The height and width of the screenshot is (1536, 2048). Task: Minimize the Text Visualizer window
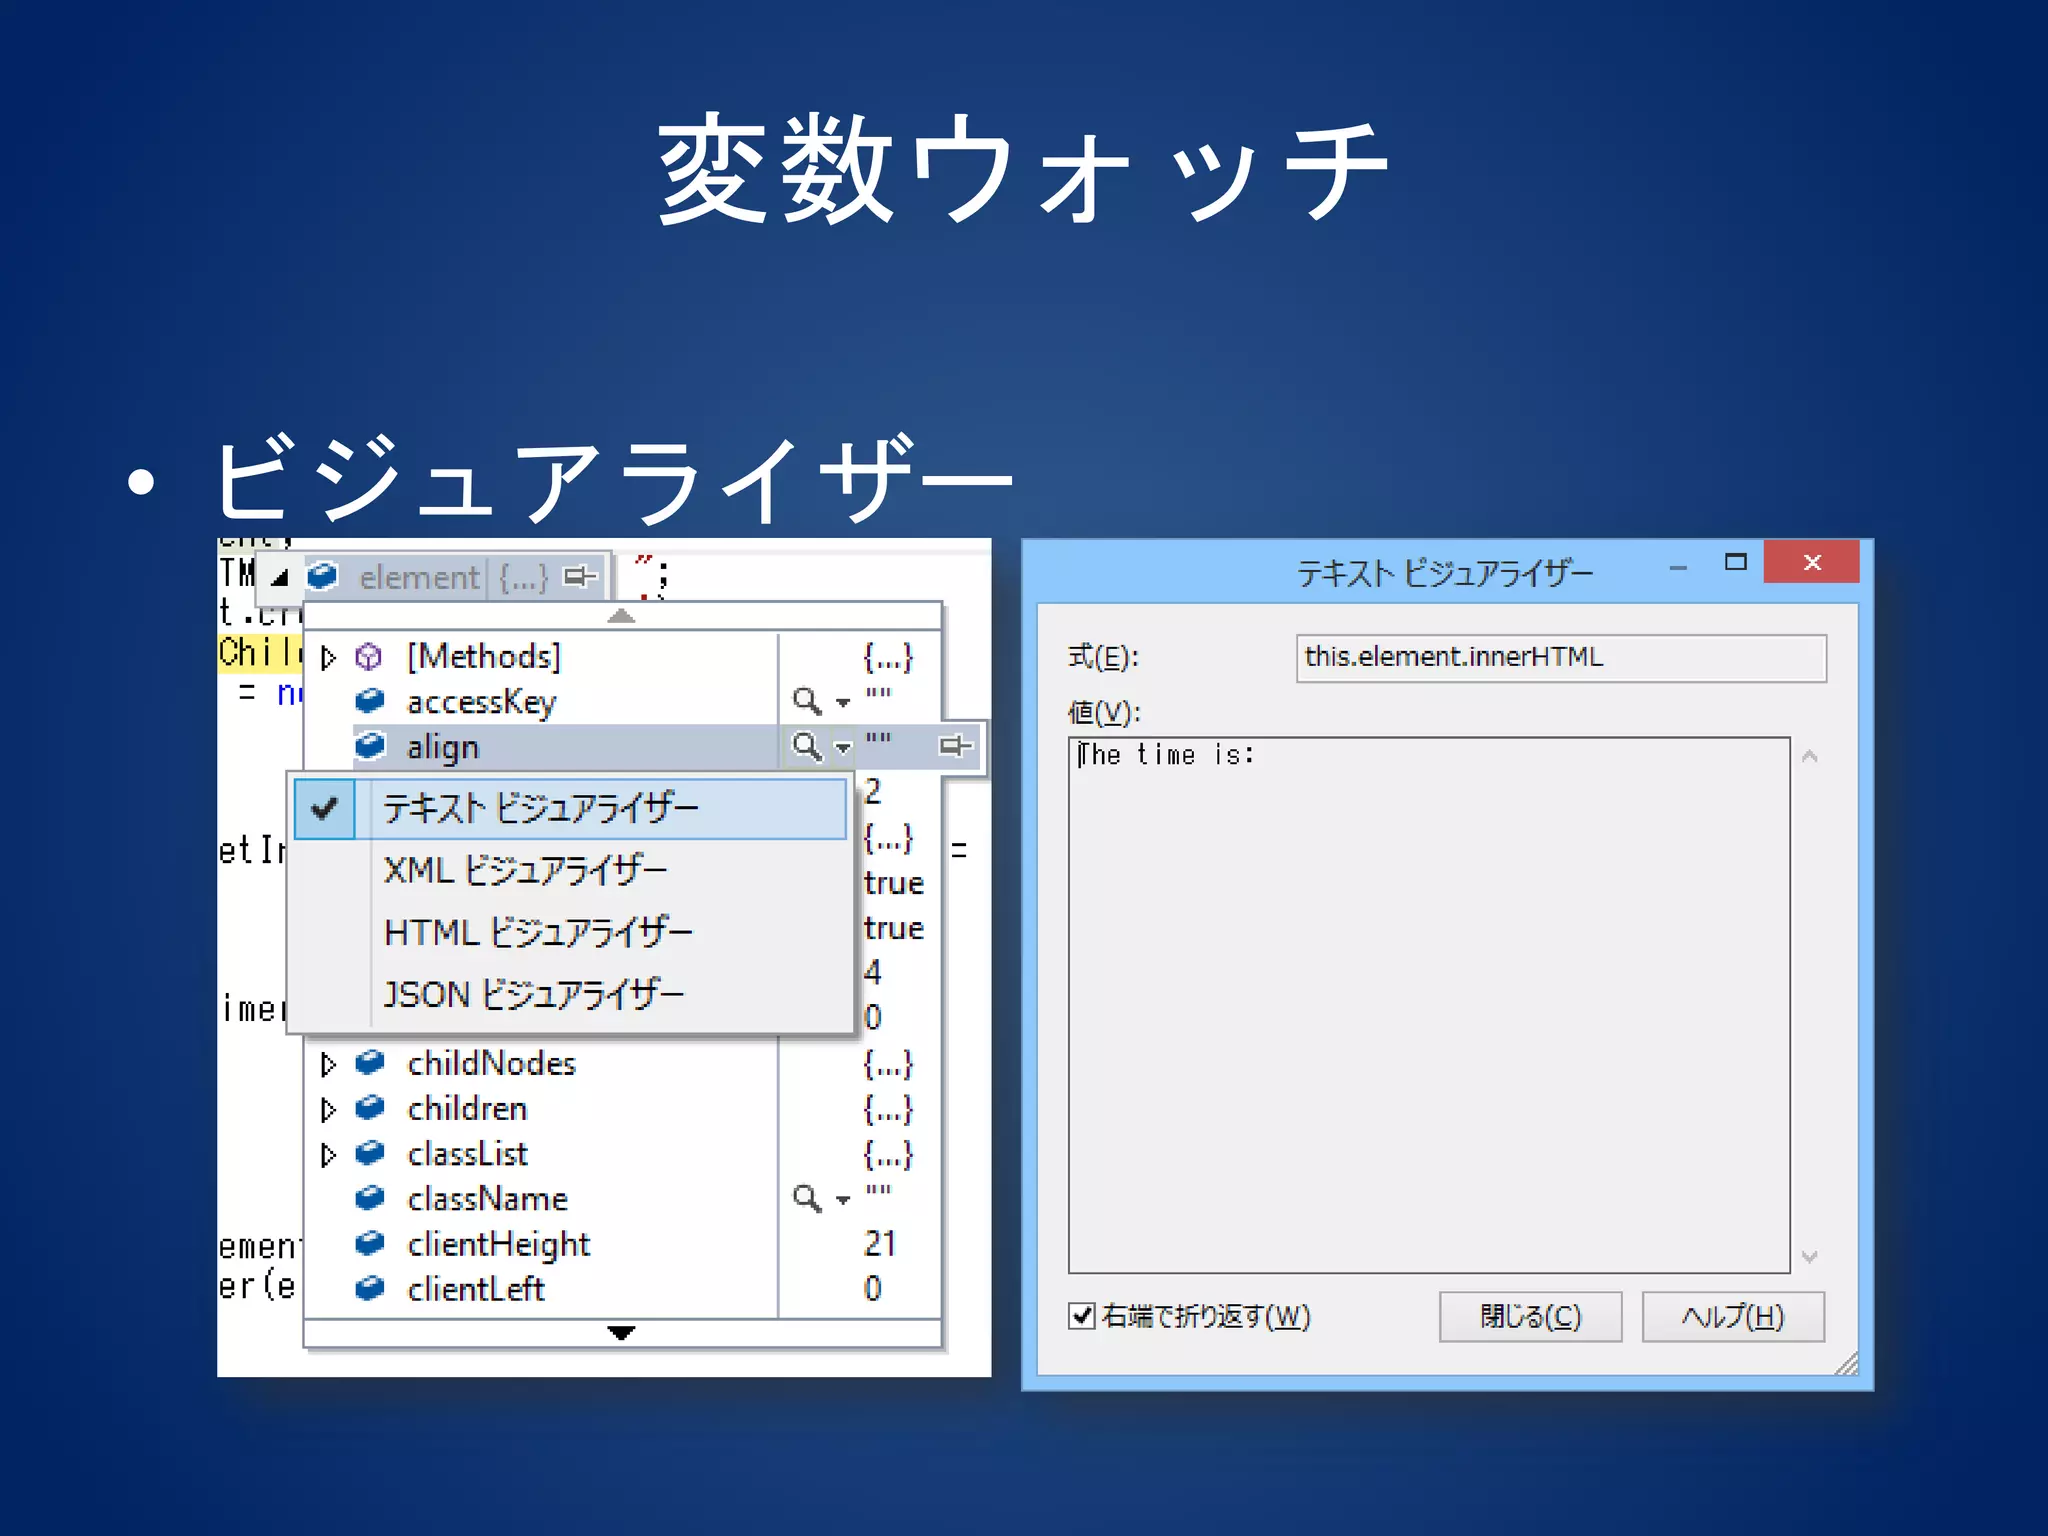(1678, 566)
